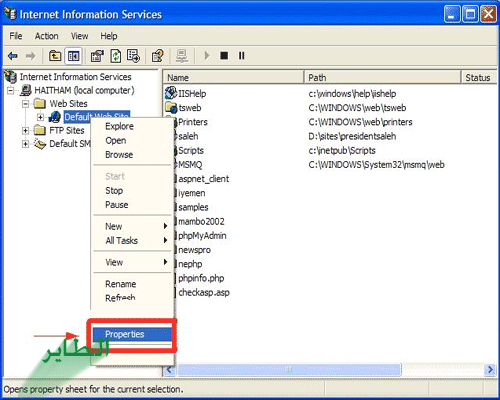Open the Action menu
The width and height of the screenshot is (500, 400).
(47, 36)
